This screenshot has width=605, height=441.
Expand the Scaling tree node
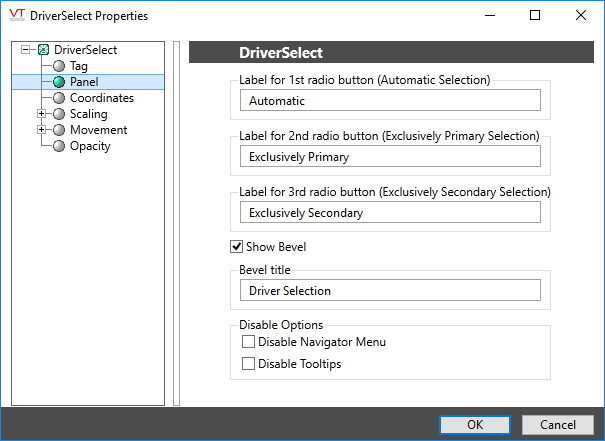click(x=42, y=114)
